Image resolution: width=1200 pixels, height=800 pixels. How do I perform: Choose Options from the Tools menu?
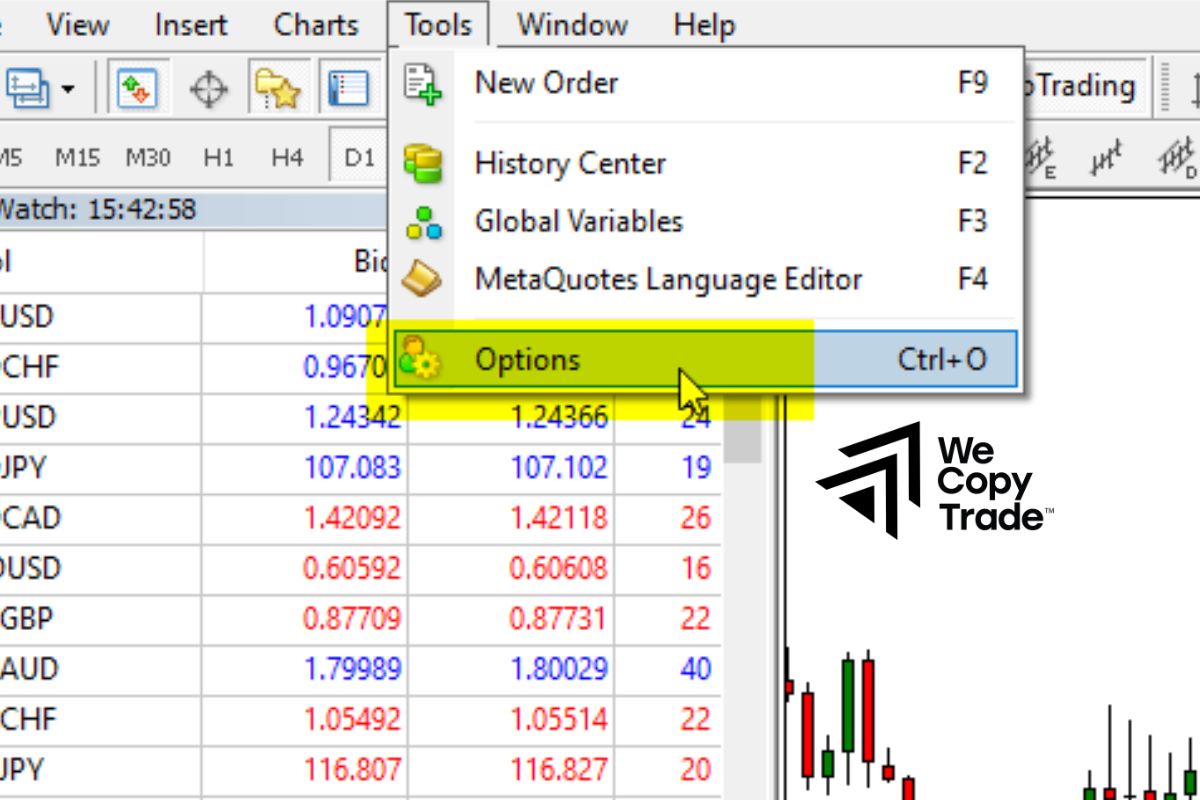pos(527,360)
